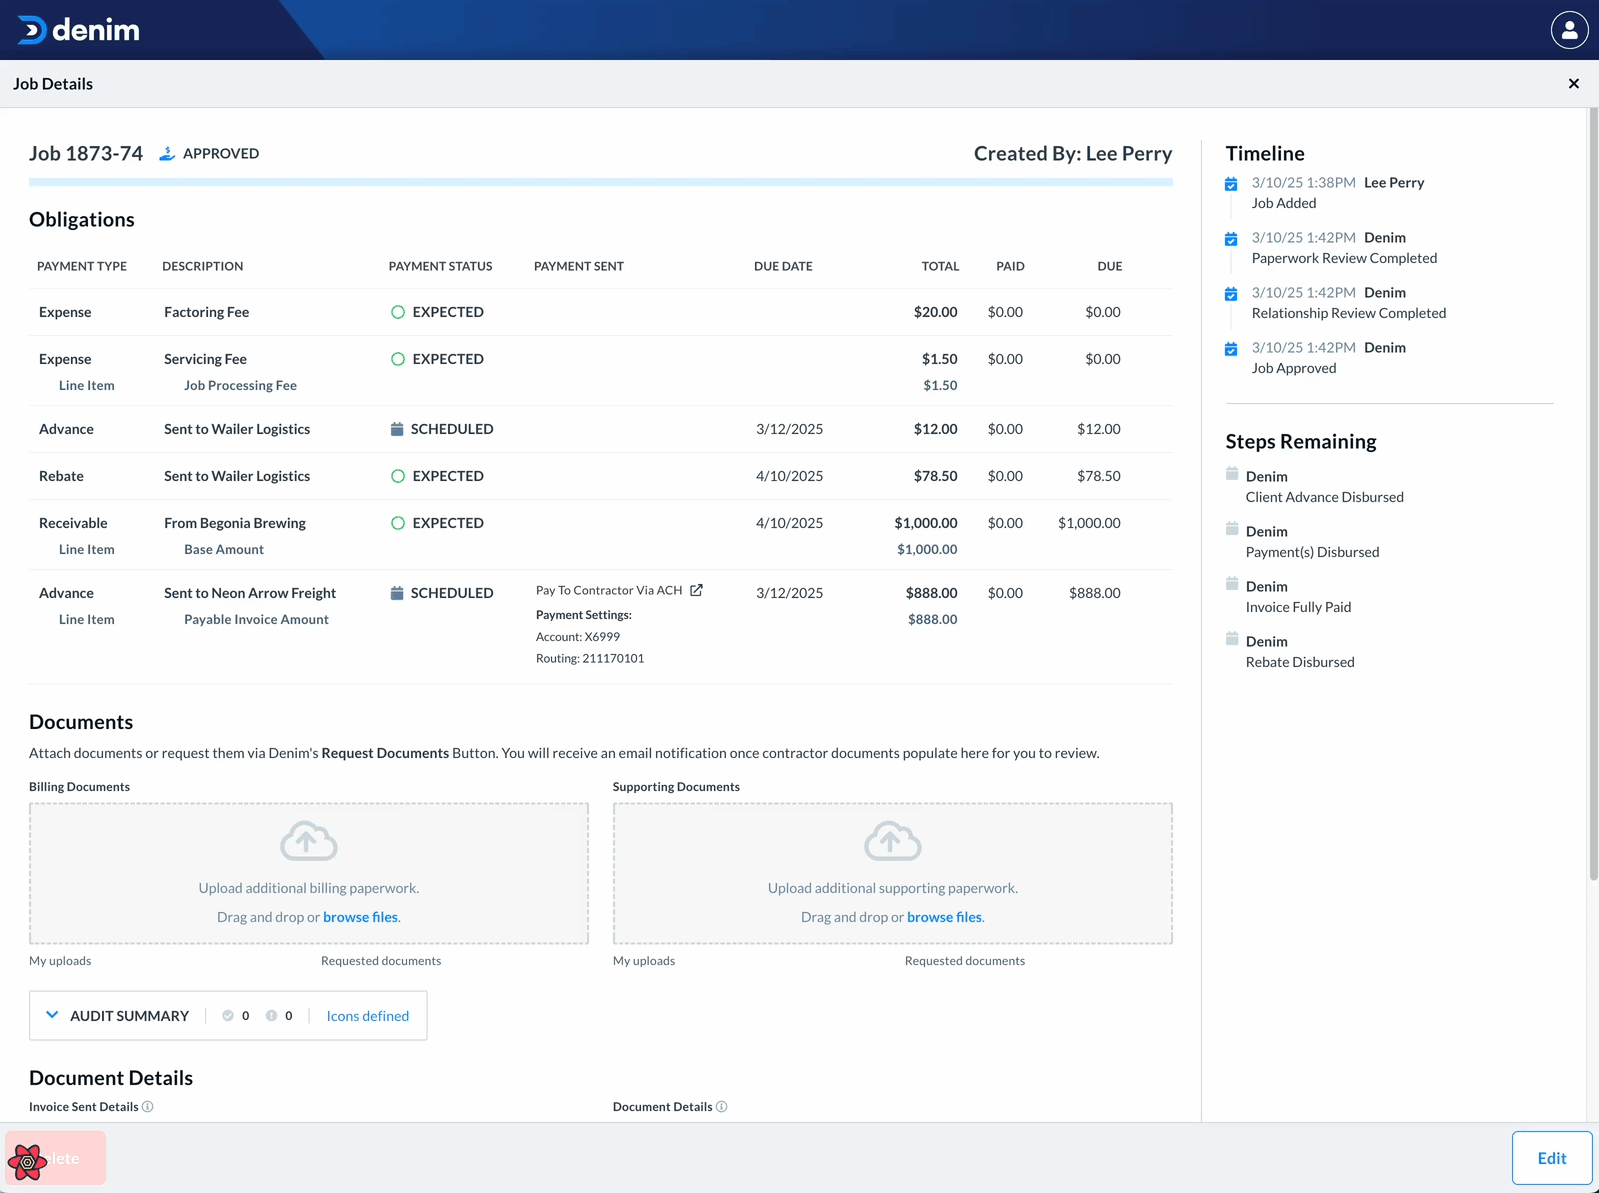This screenshot has height=1193, width=1599.
Task: Click the page vertical scrollbar
Action: tap(1593, 495)
